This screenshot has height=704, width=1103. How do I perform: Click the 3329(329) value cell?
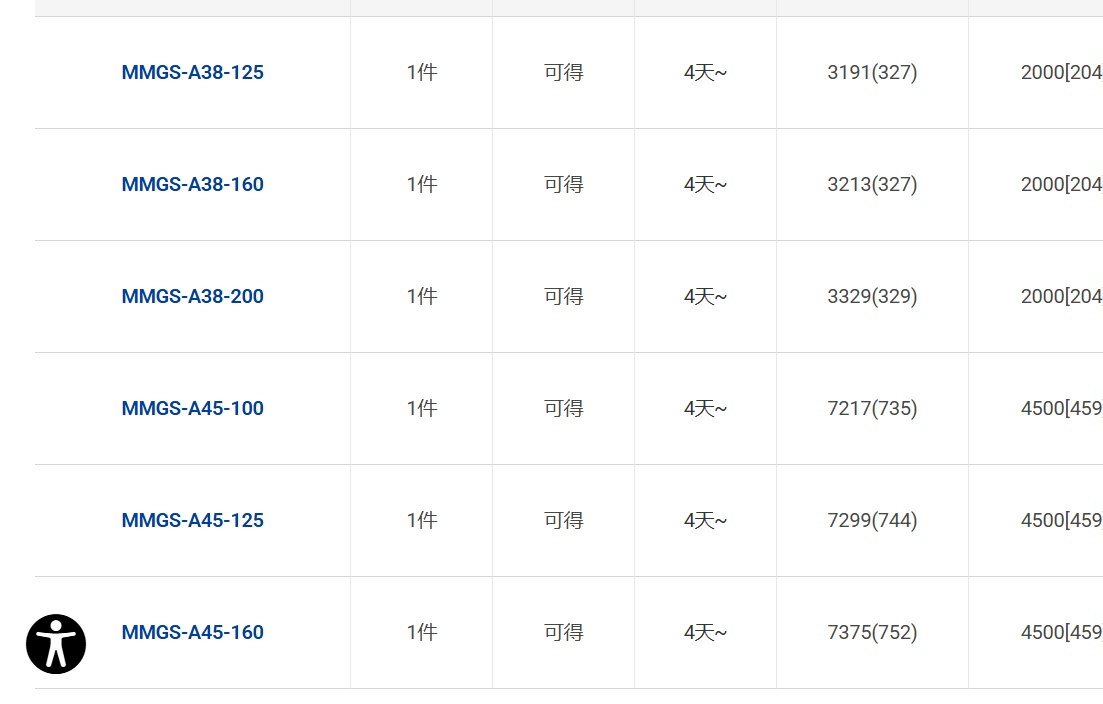pyautogui.click(x=872, y=296)
